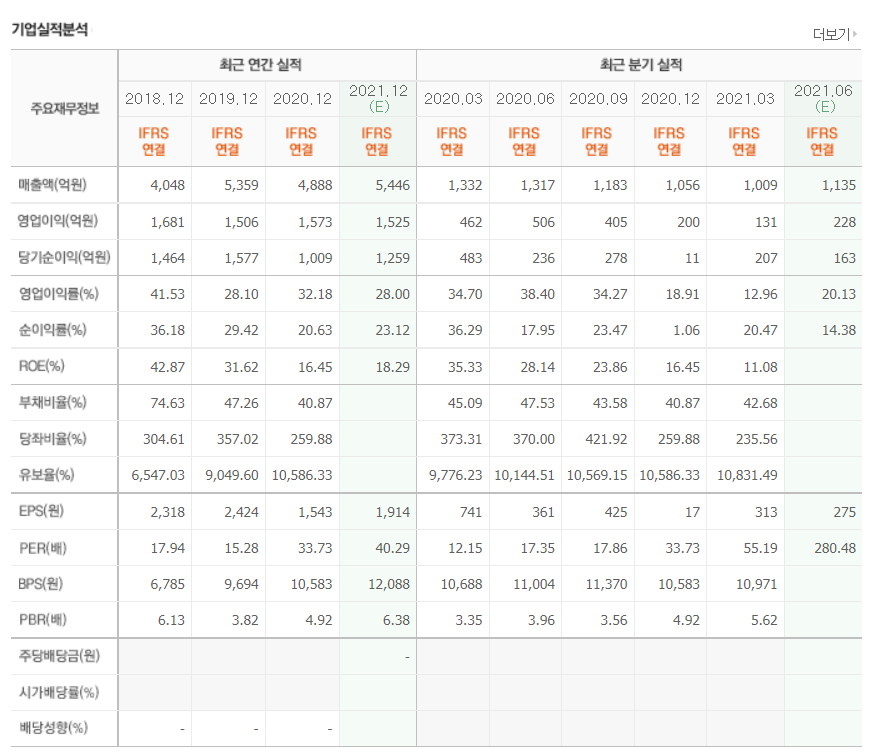Select the 2021.06 (E) column header
This screenshot has height=754, width=877.
pyautogui.click(x=823, y=98)
